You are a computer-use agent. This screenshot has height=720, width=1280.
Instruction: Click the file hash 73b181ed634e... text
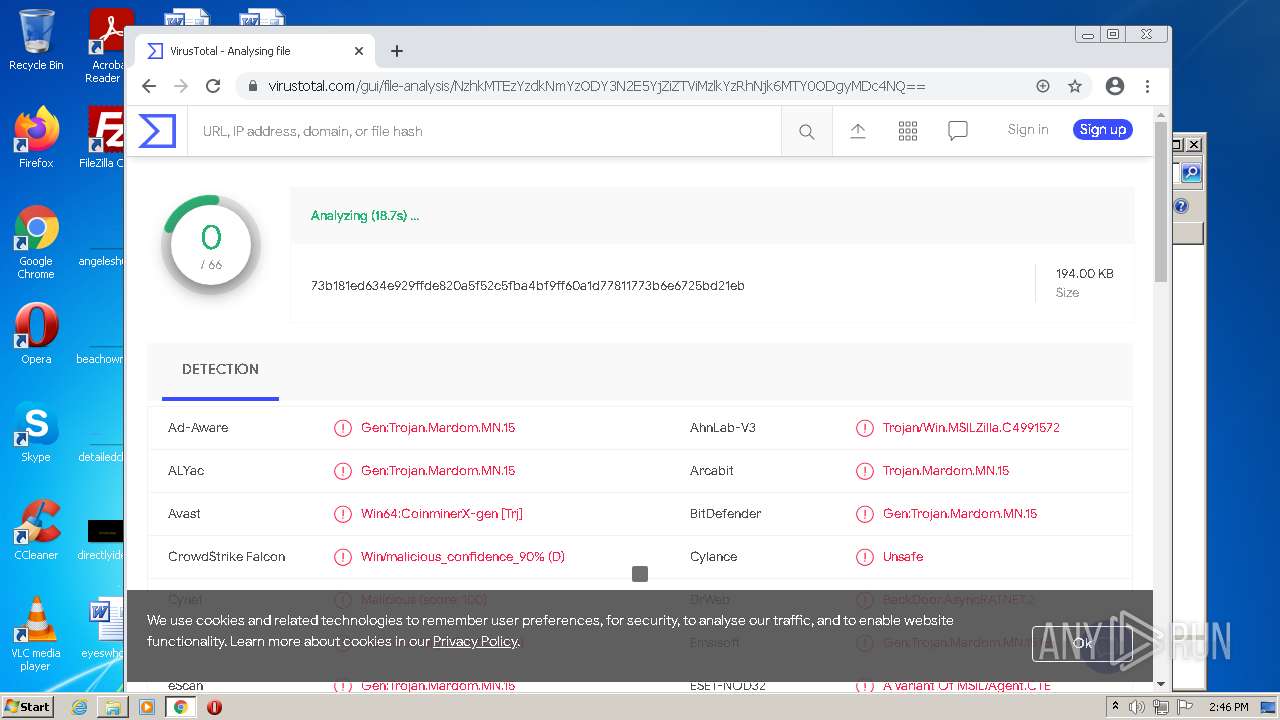click(527, 286)
